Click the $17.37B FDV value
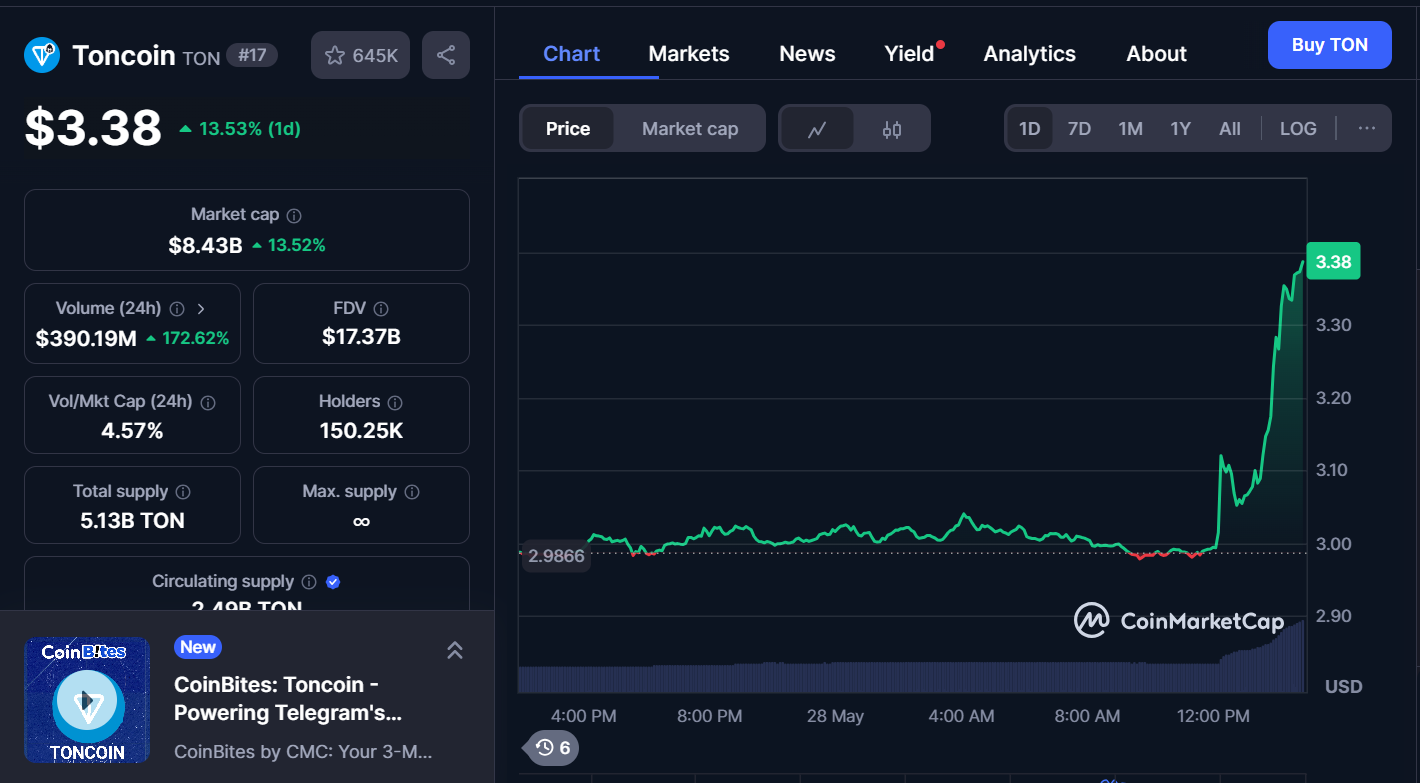Viewport: 1420px width, 783px height. 361,337
